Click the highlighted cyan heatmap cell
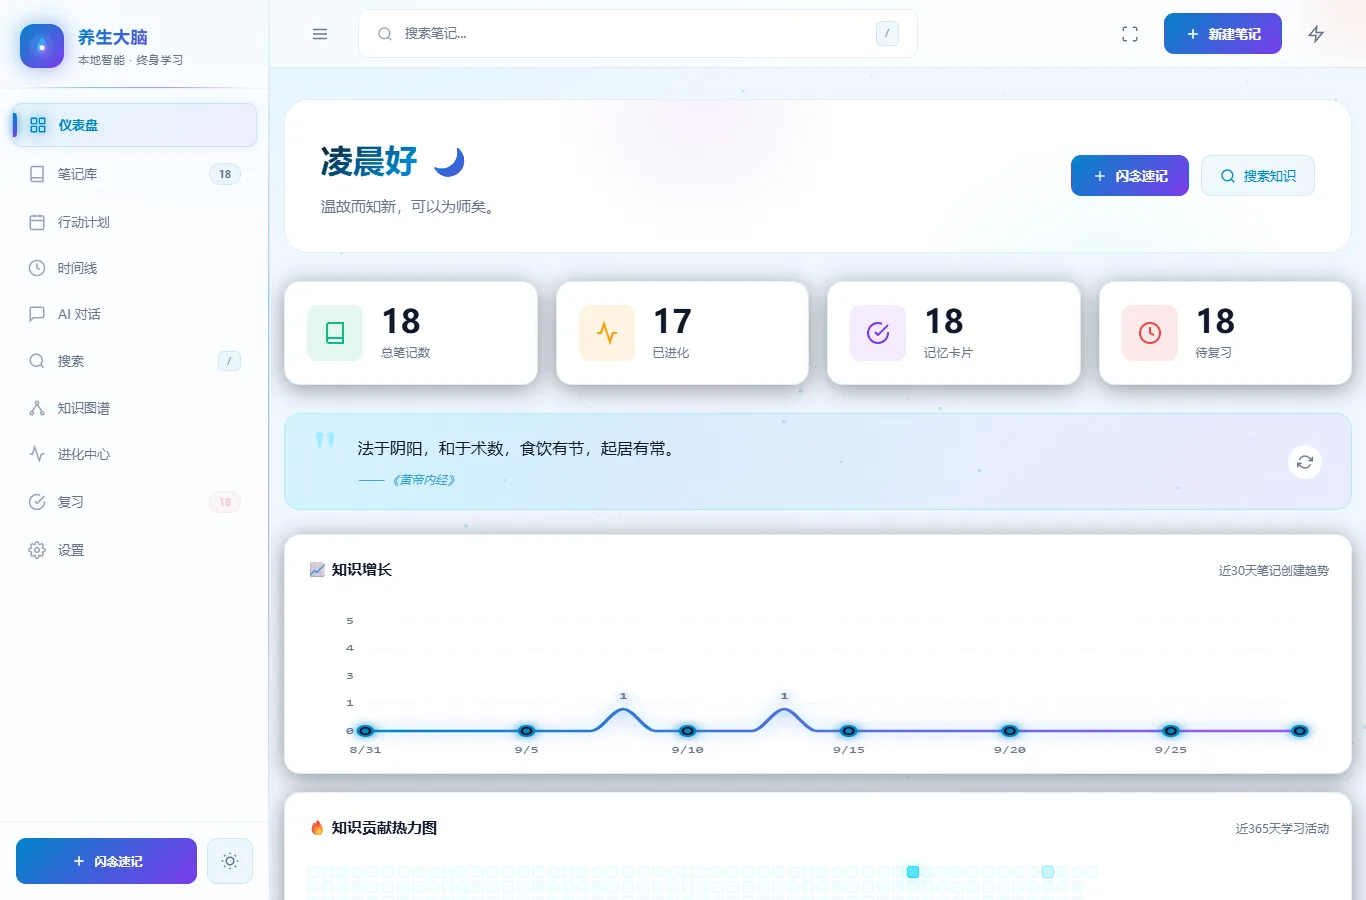 [x=913, y=872]
